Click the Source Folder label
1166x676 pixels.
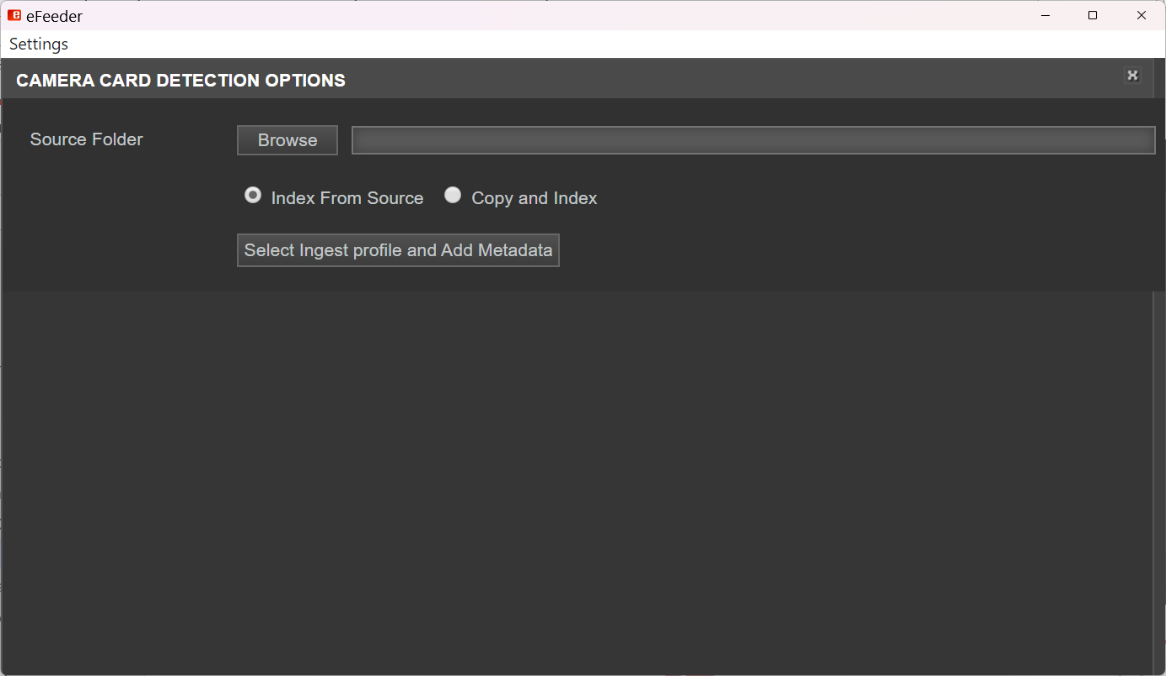86,139
